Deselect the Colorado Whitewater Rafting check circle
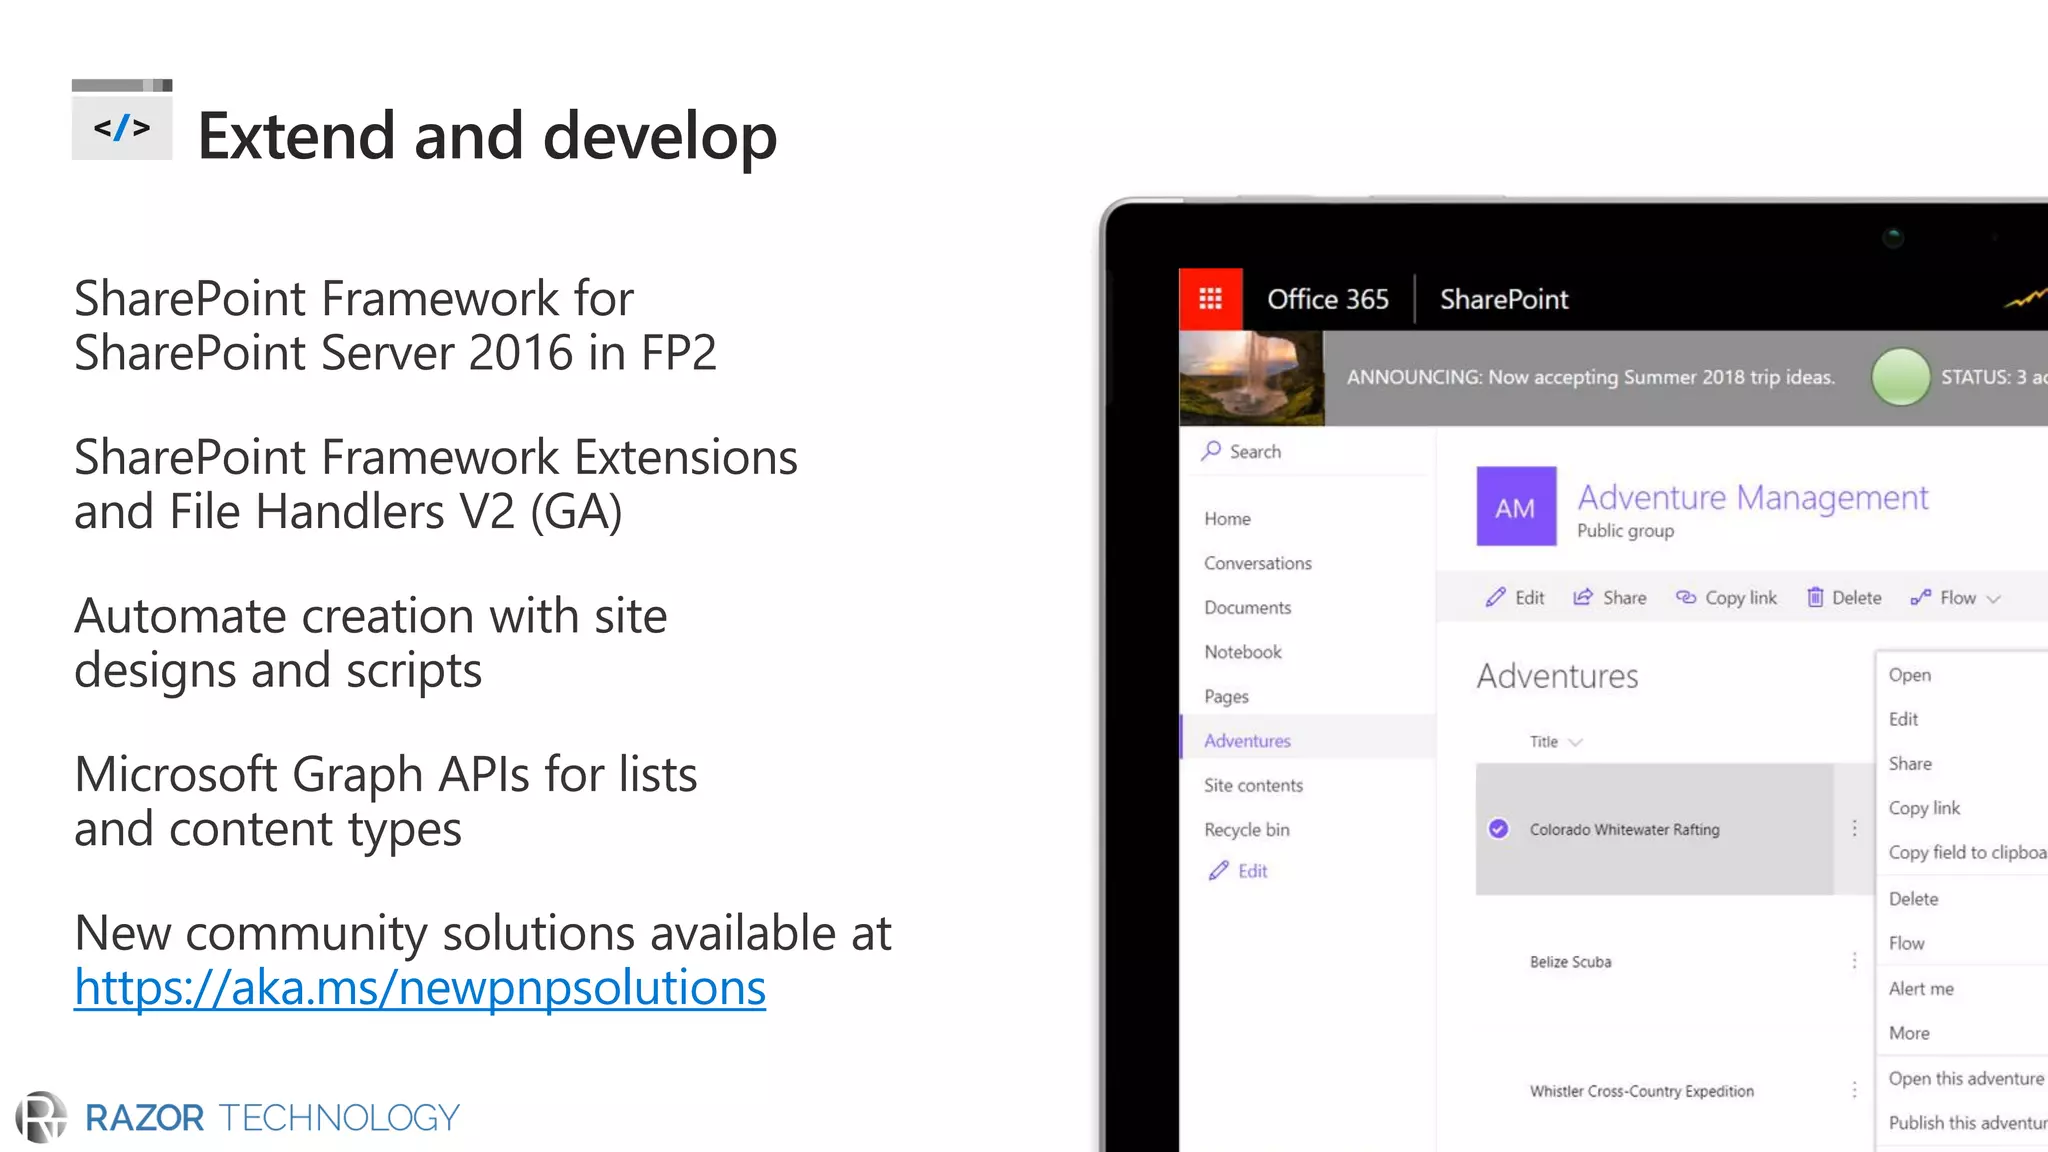This screenshot has width=2048, height=1152. [1498, 828]
